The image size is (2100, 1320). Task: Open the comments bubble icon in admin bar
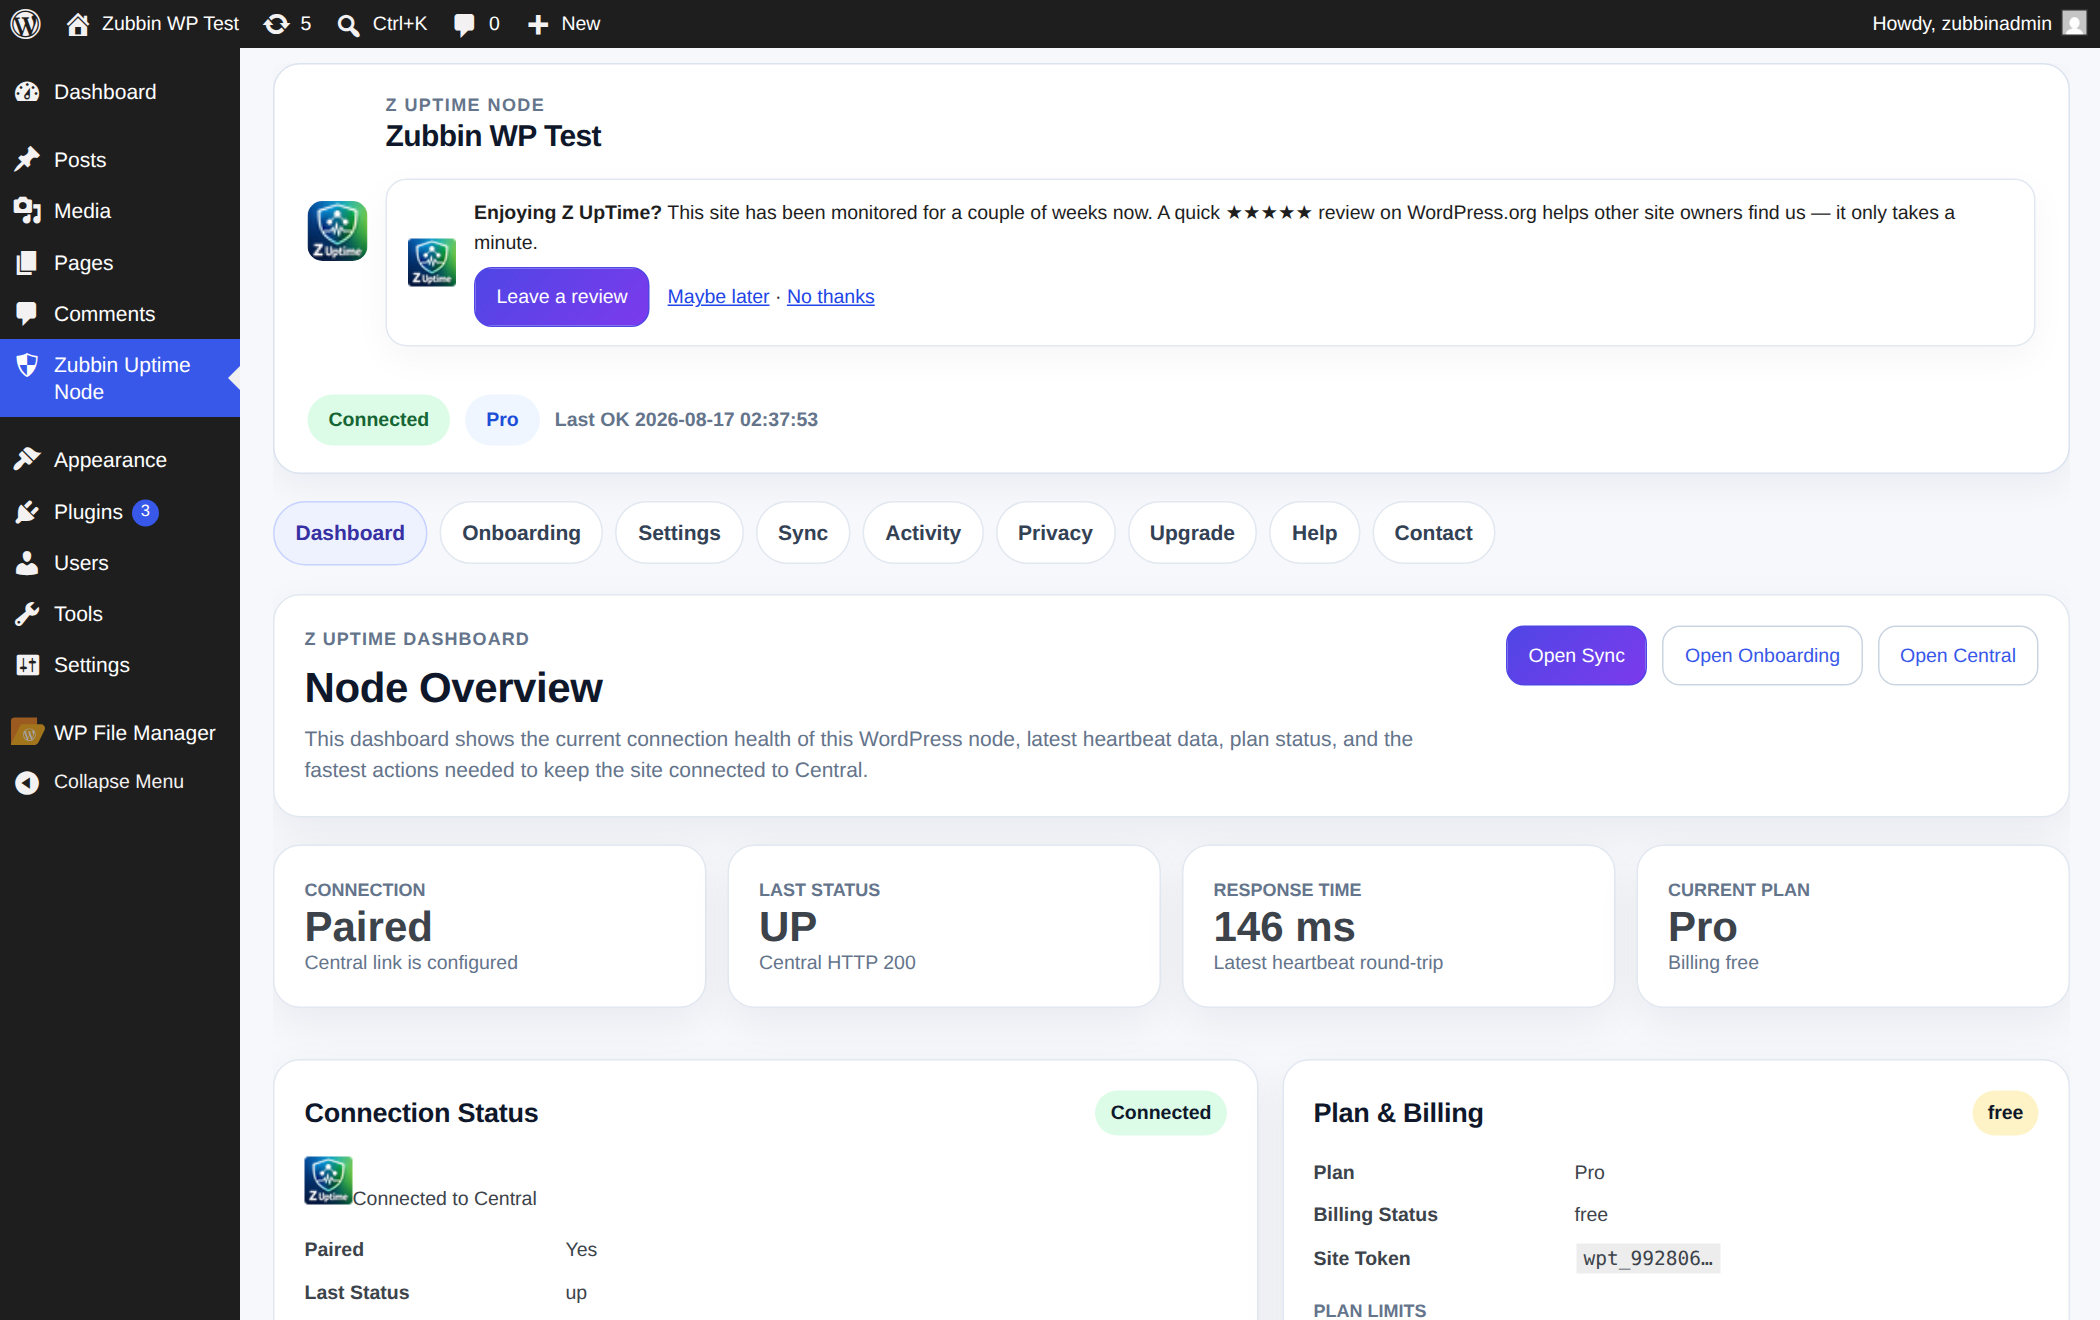[464, 24]
